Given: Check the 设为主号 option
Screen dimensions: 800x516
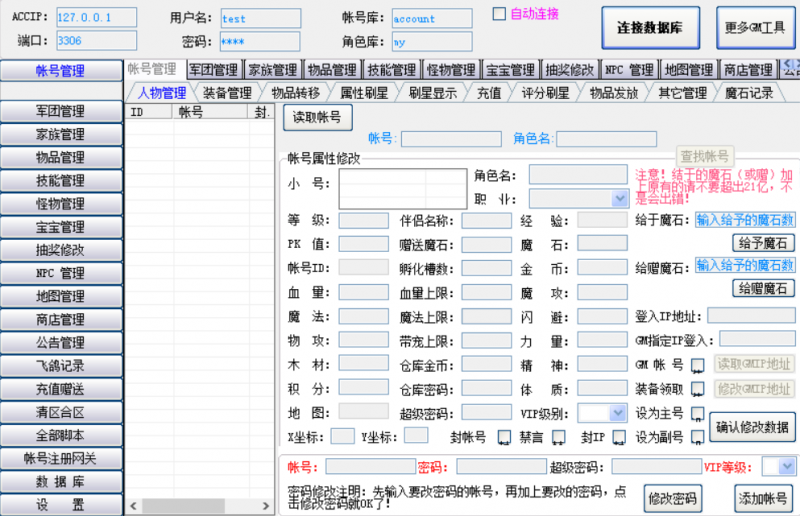Looking at the screenshot, I should click(697, 413).
